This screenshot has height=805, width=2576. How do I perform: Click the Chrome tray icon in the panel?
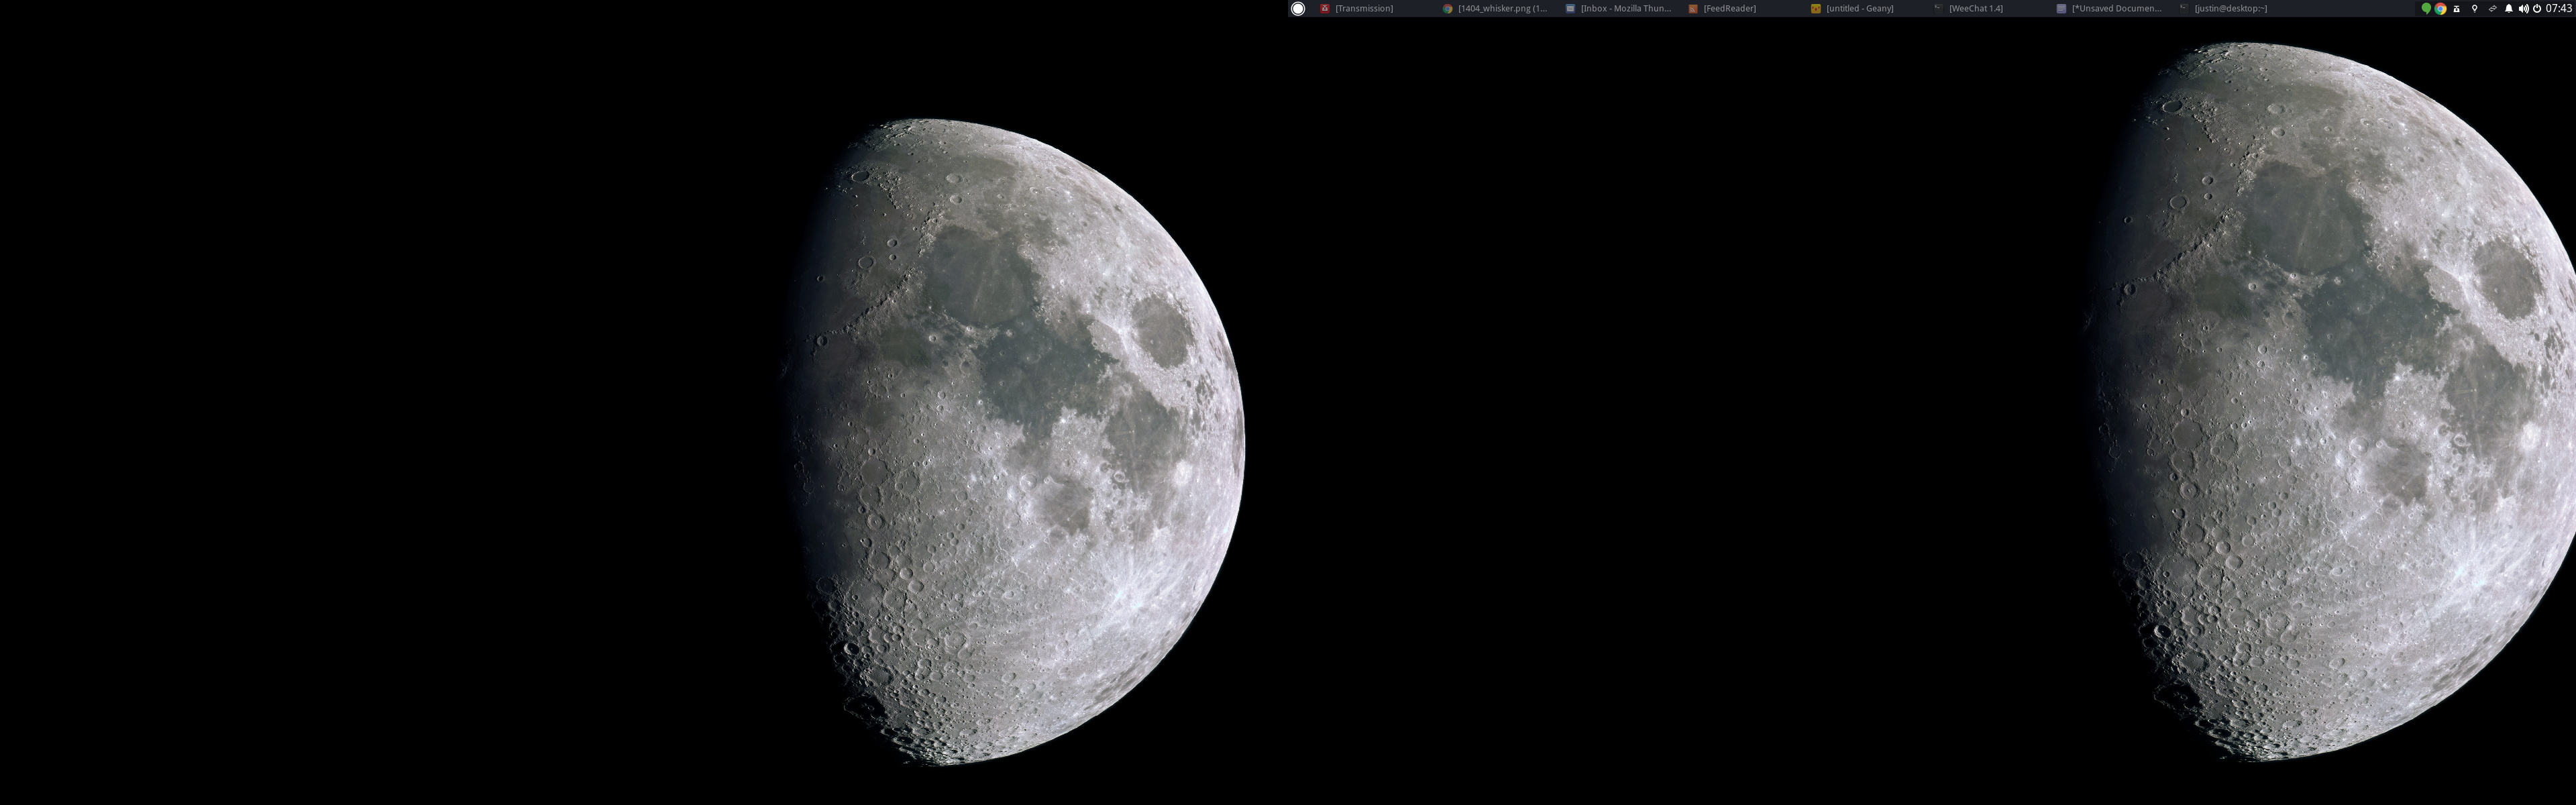[2441, 8]
